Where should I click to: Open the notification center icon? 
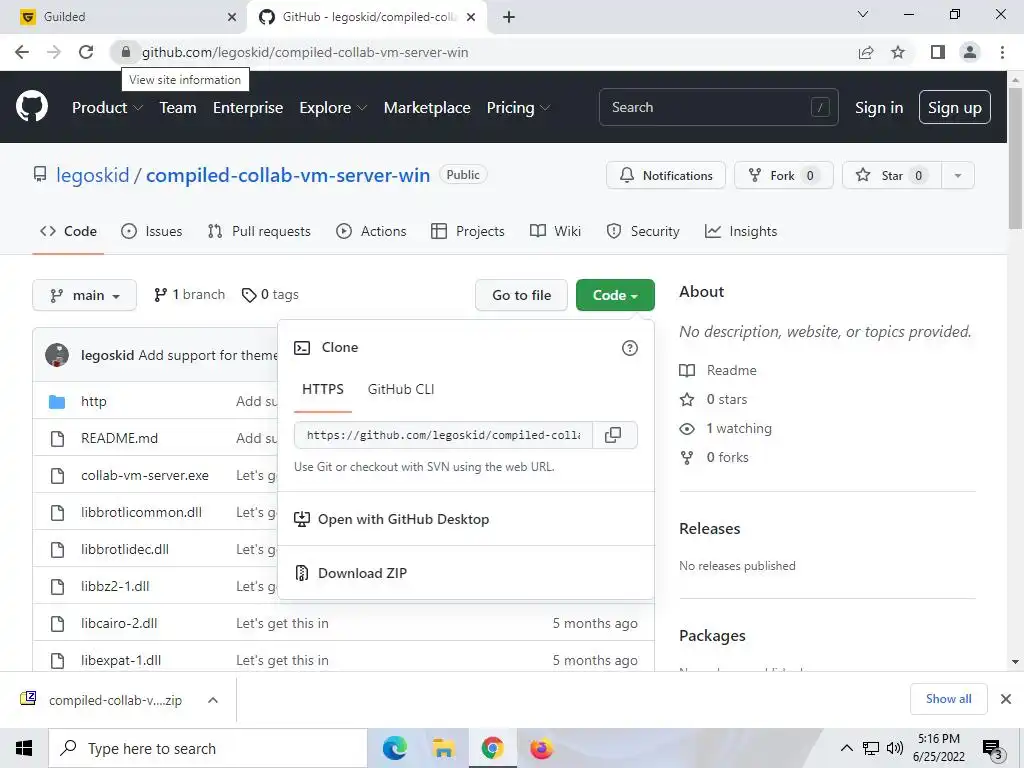point(992,749)
